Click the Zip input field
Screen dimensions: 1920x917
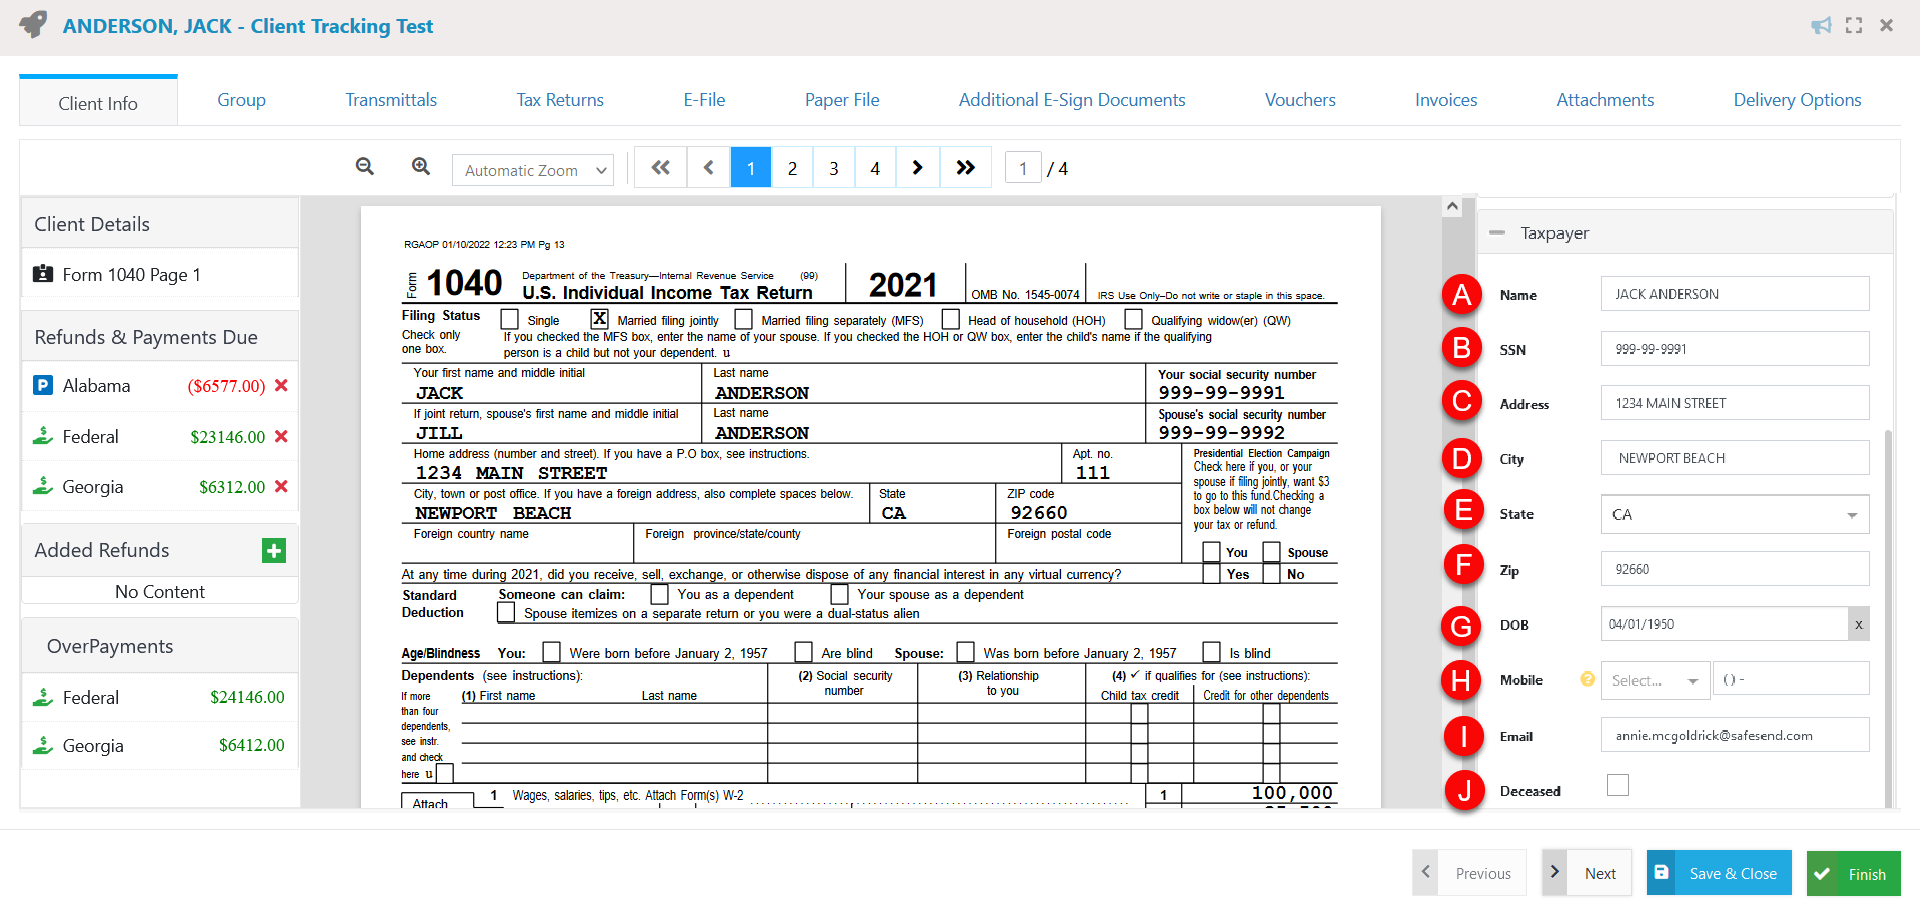[x=1735, y=569]
